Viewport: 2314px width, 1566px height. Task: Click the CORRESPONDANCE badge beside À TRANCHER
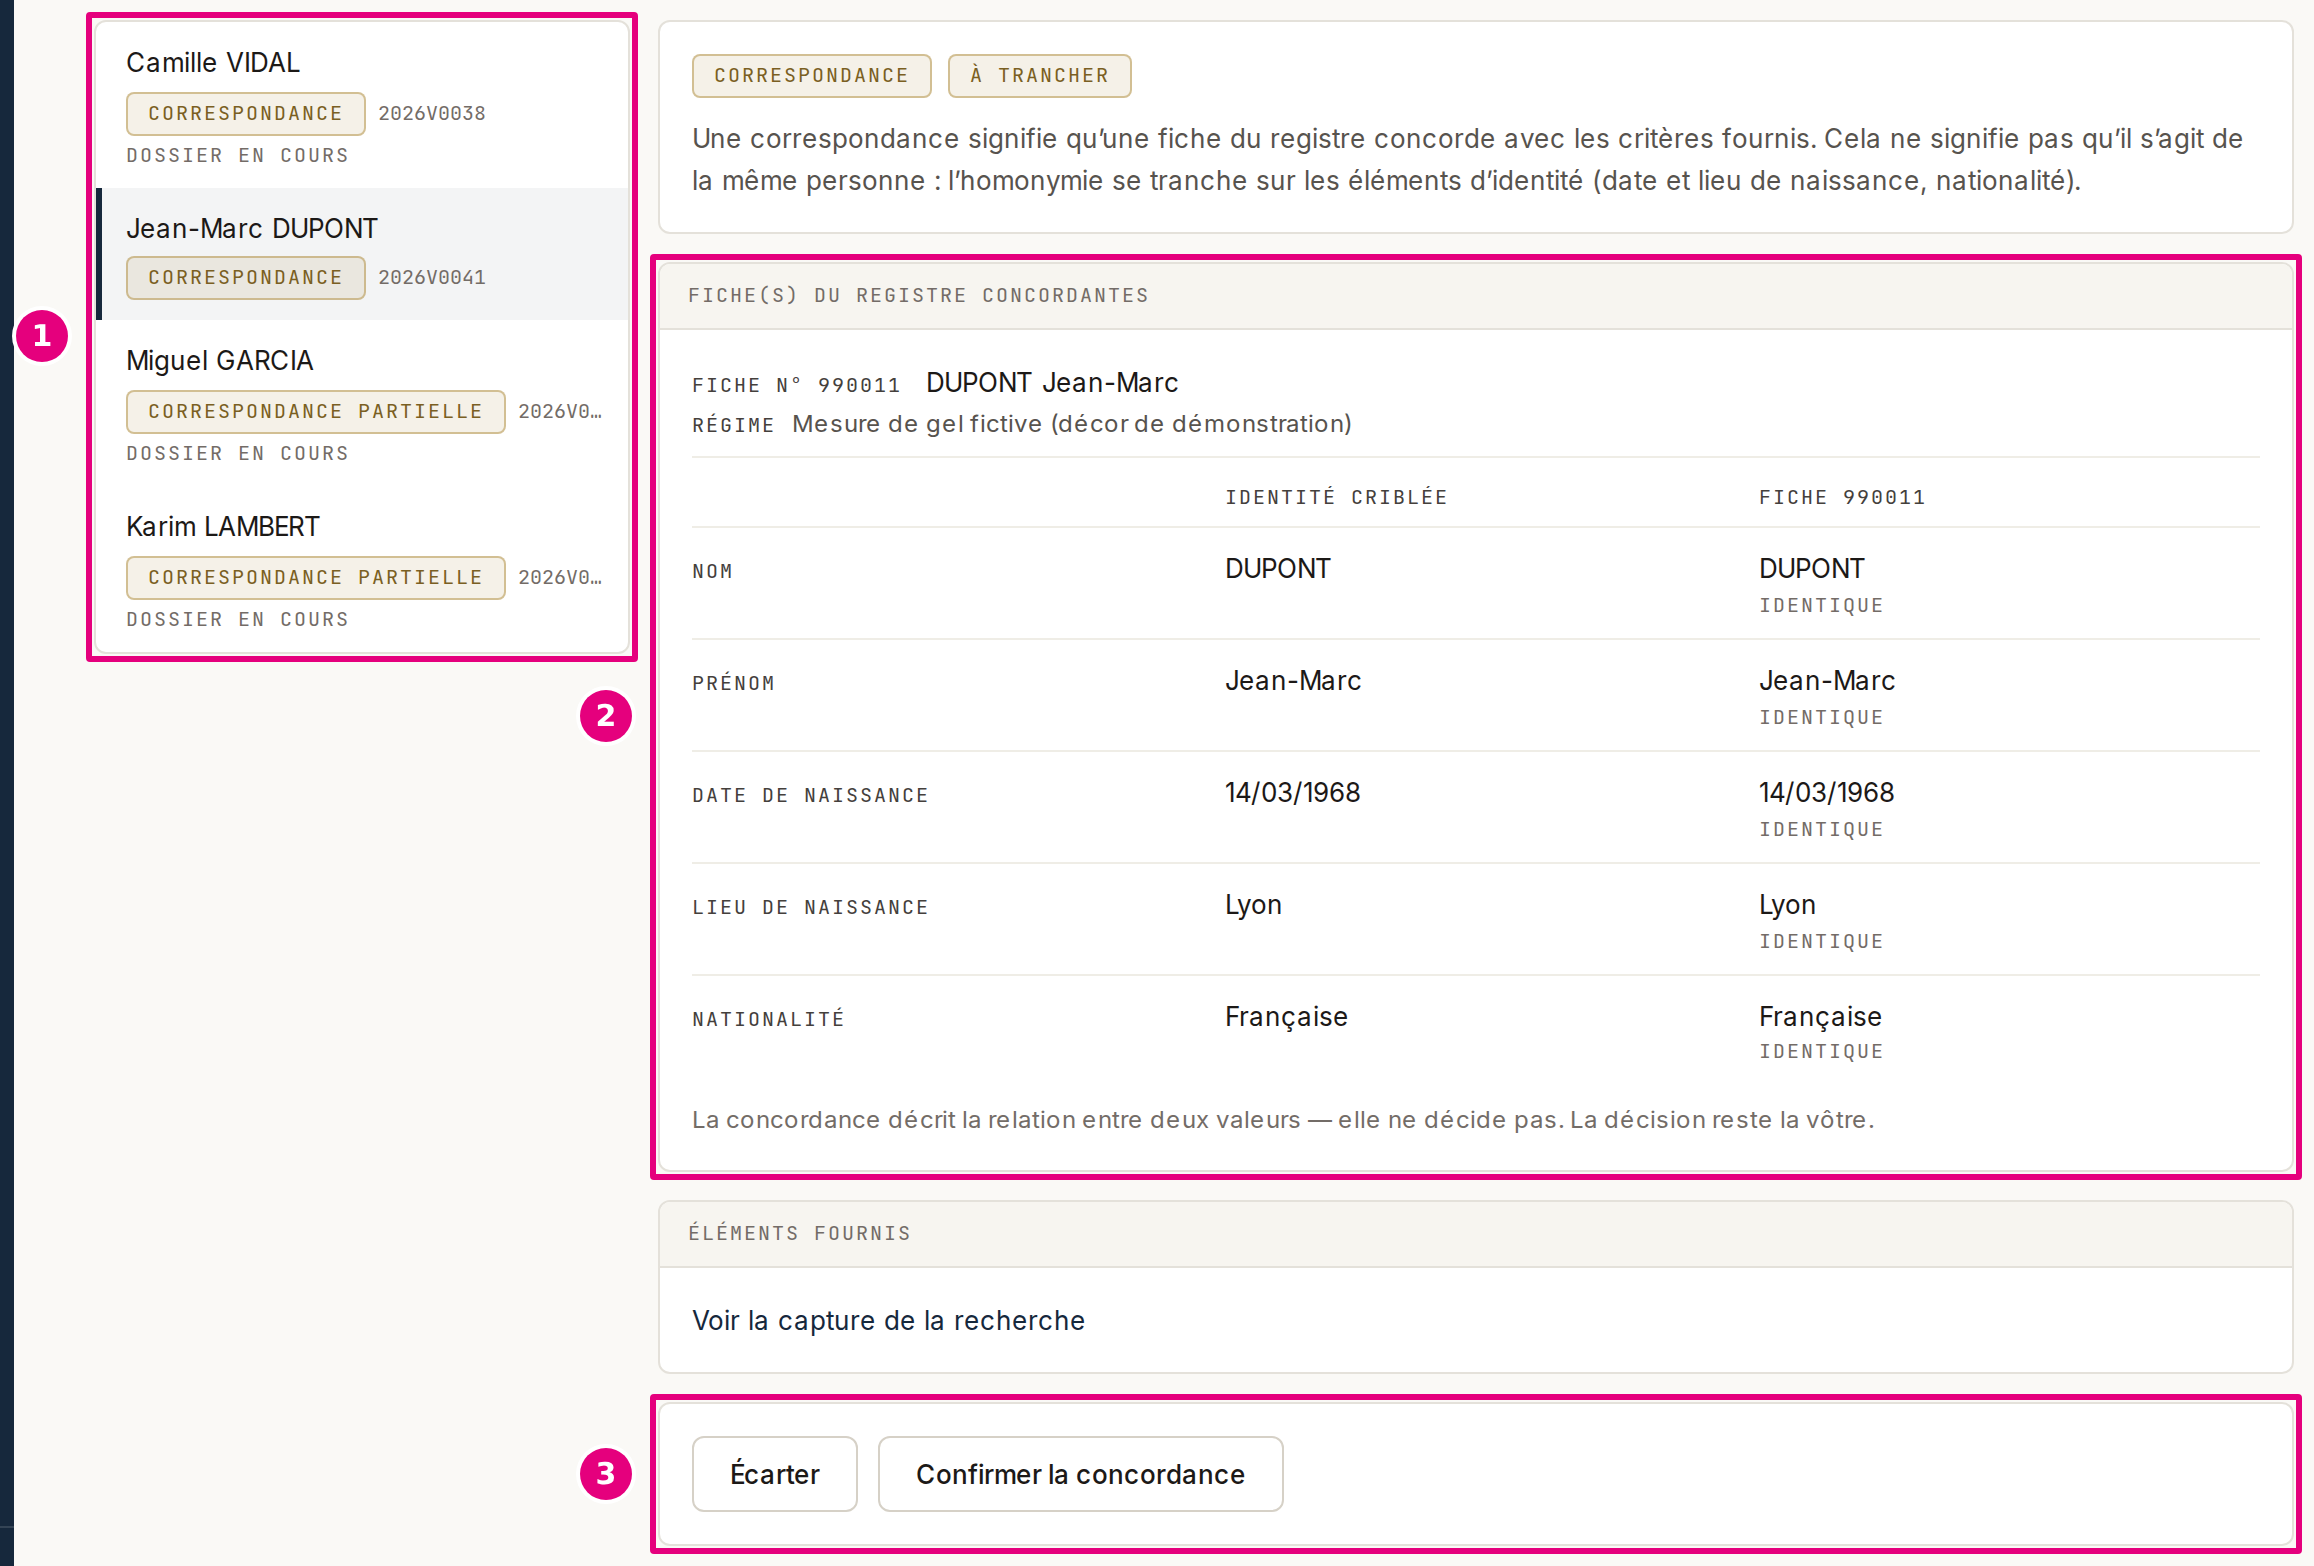[811, 76]
